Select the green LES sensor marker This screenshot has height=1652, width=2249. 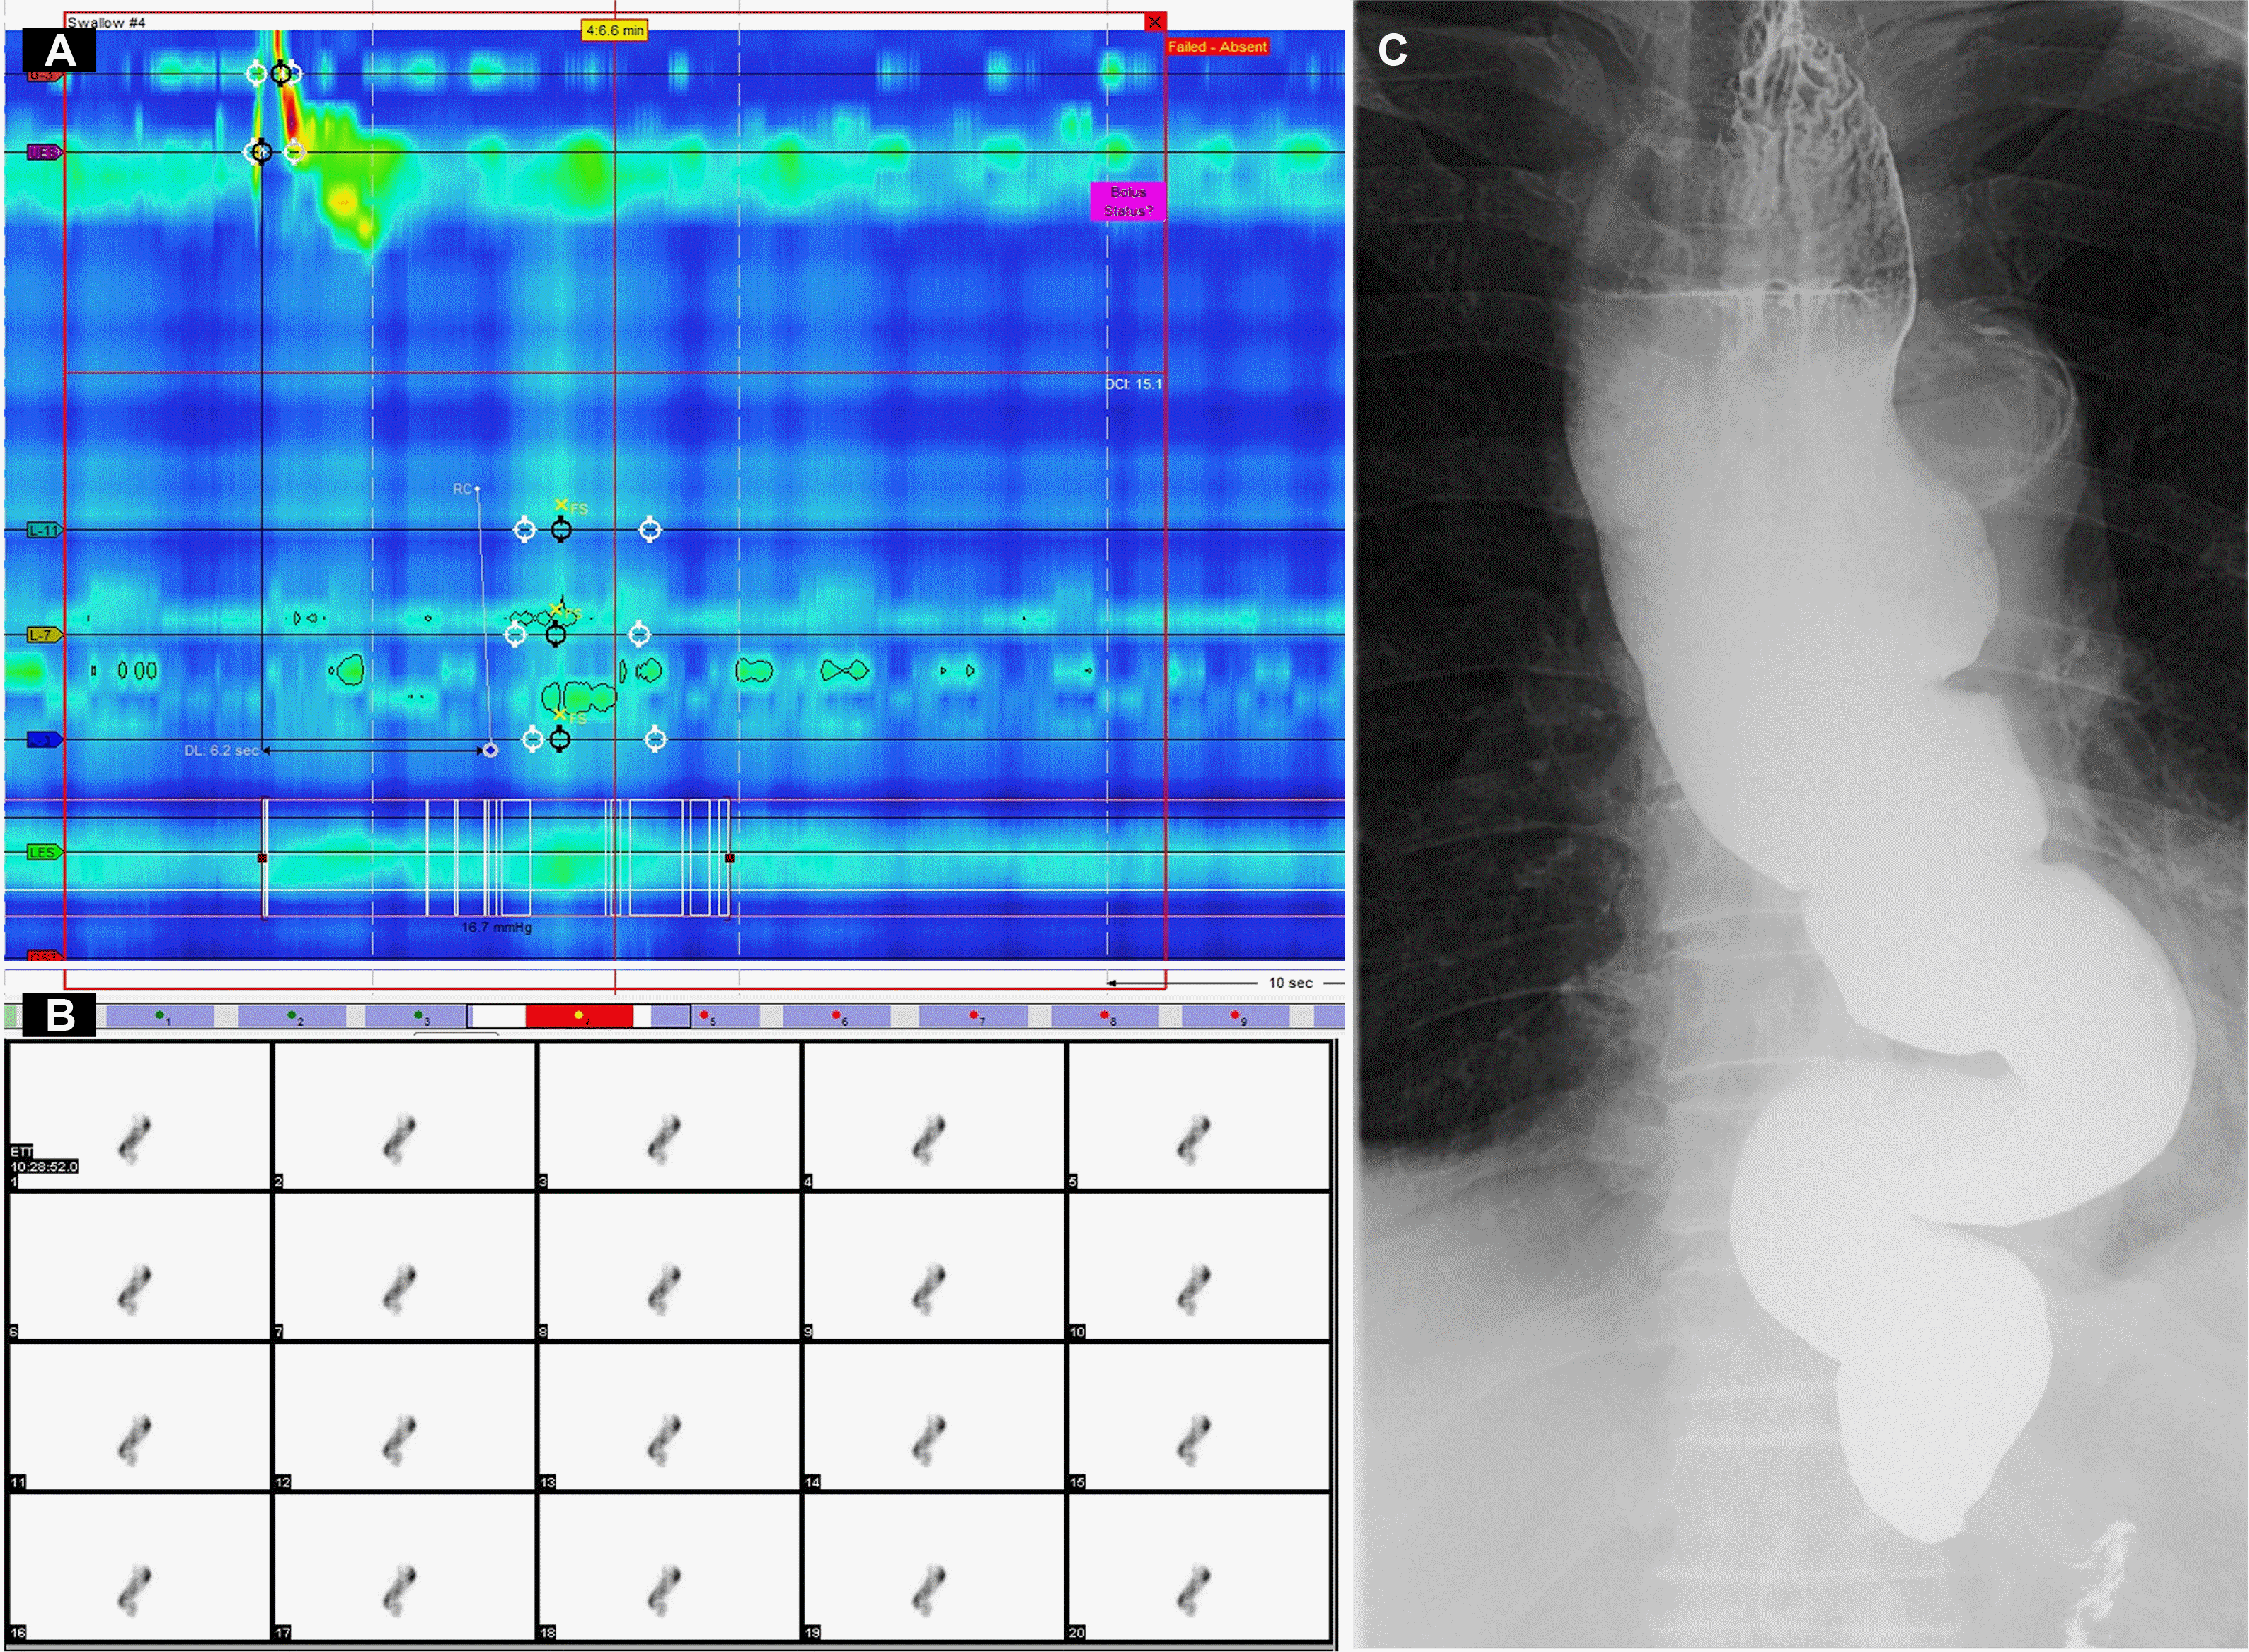pyautogui.click(x=45, y=852)
